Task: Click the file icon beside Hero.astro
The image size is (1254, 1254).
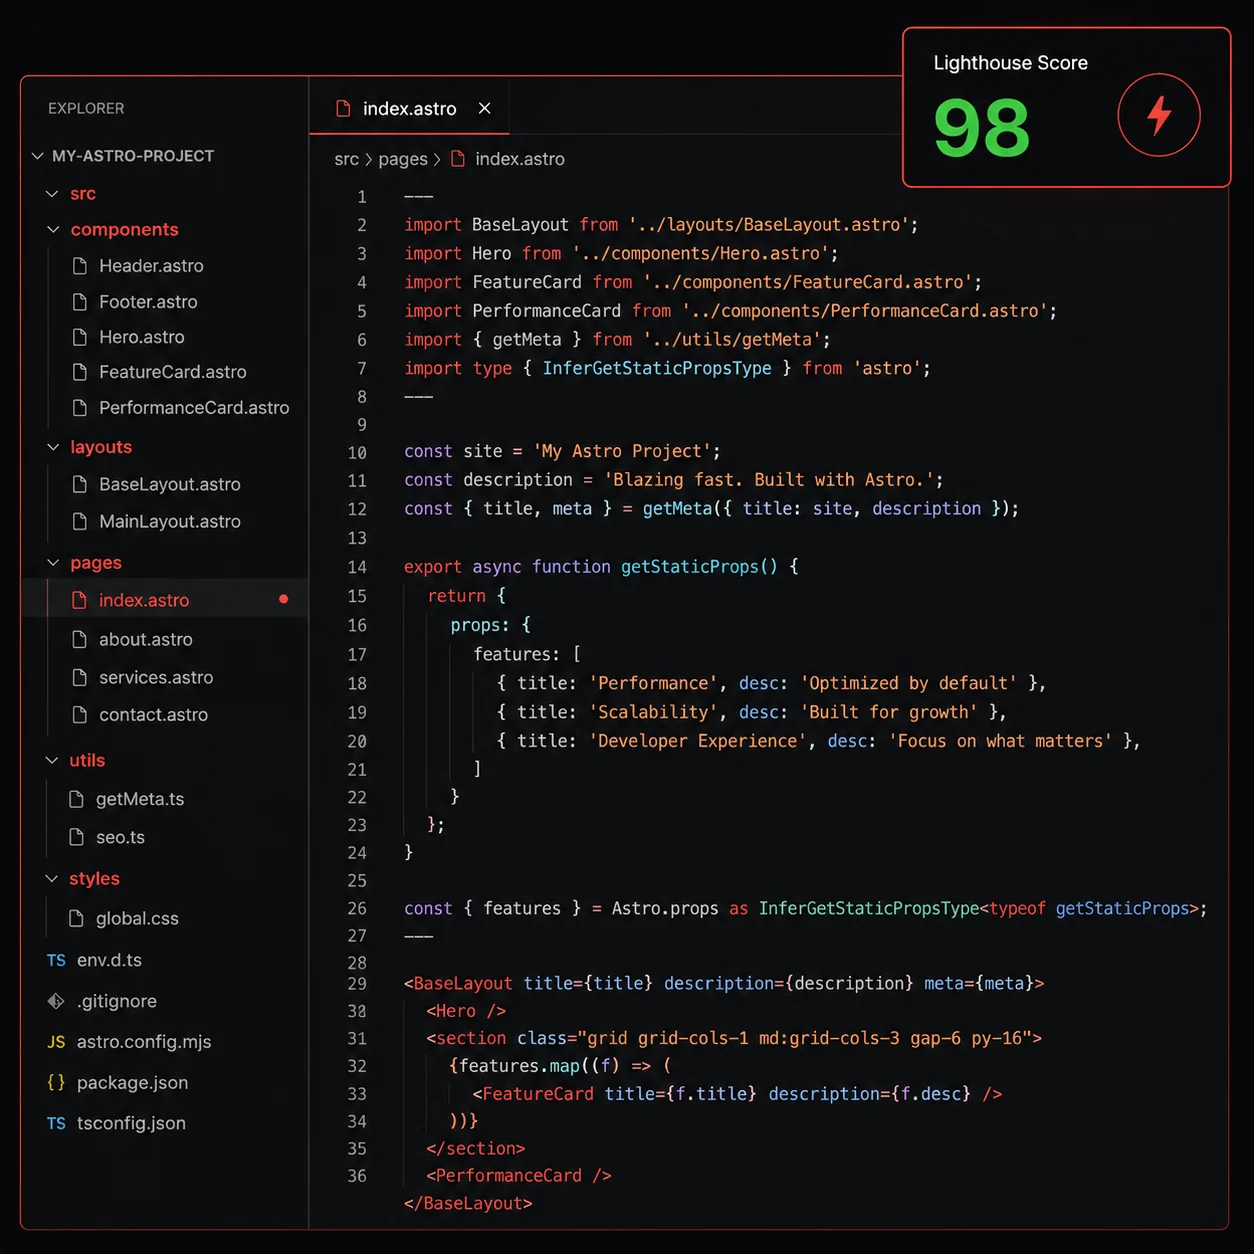Action: [x=80, y=337]
